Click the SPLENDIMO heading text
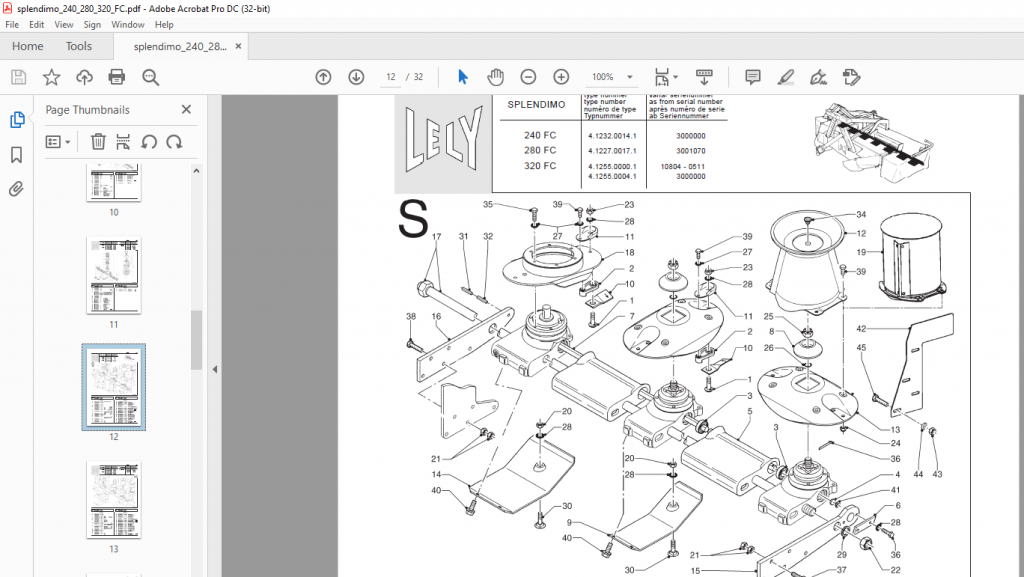Screen dimensions: 1024x577 pos(536,104)
